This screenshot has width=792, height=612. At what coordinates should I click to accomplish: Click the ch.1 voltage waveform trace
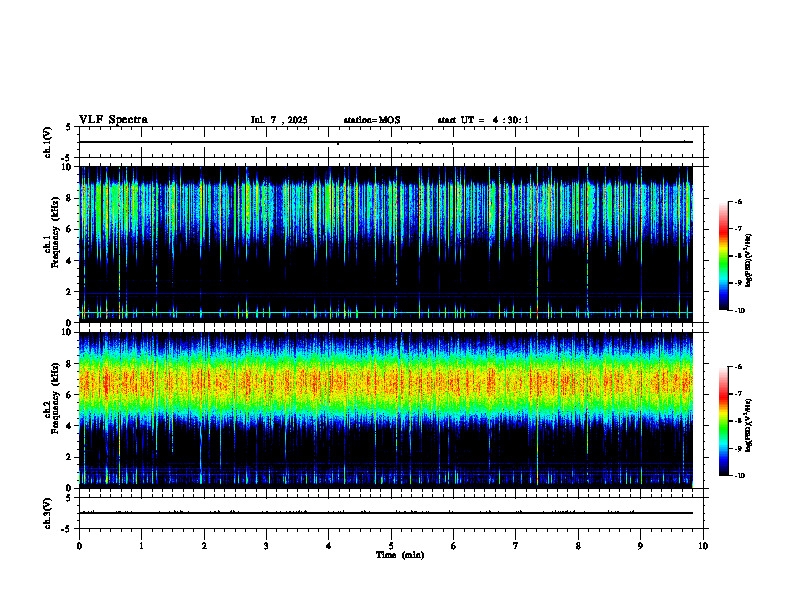click(386, 142)
